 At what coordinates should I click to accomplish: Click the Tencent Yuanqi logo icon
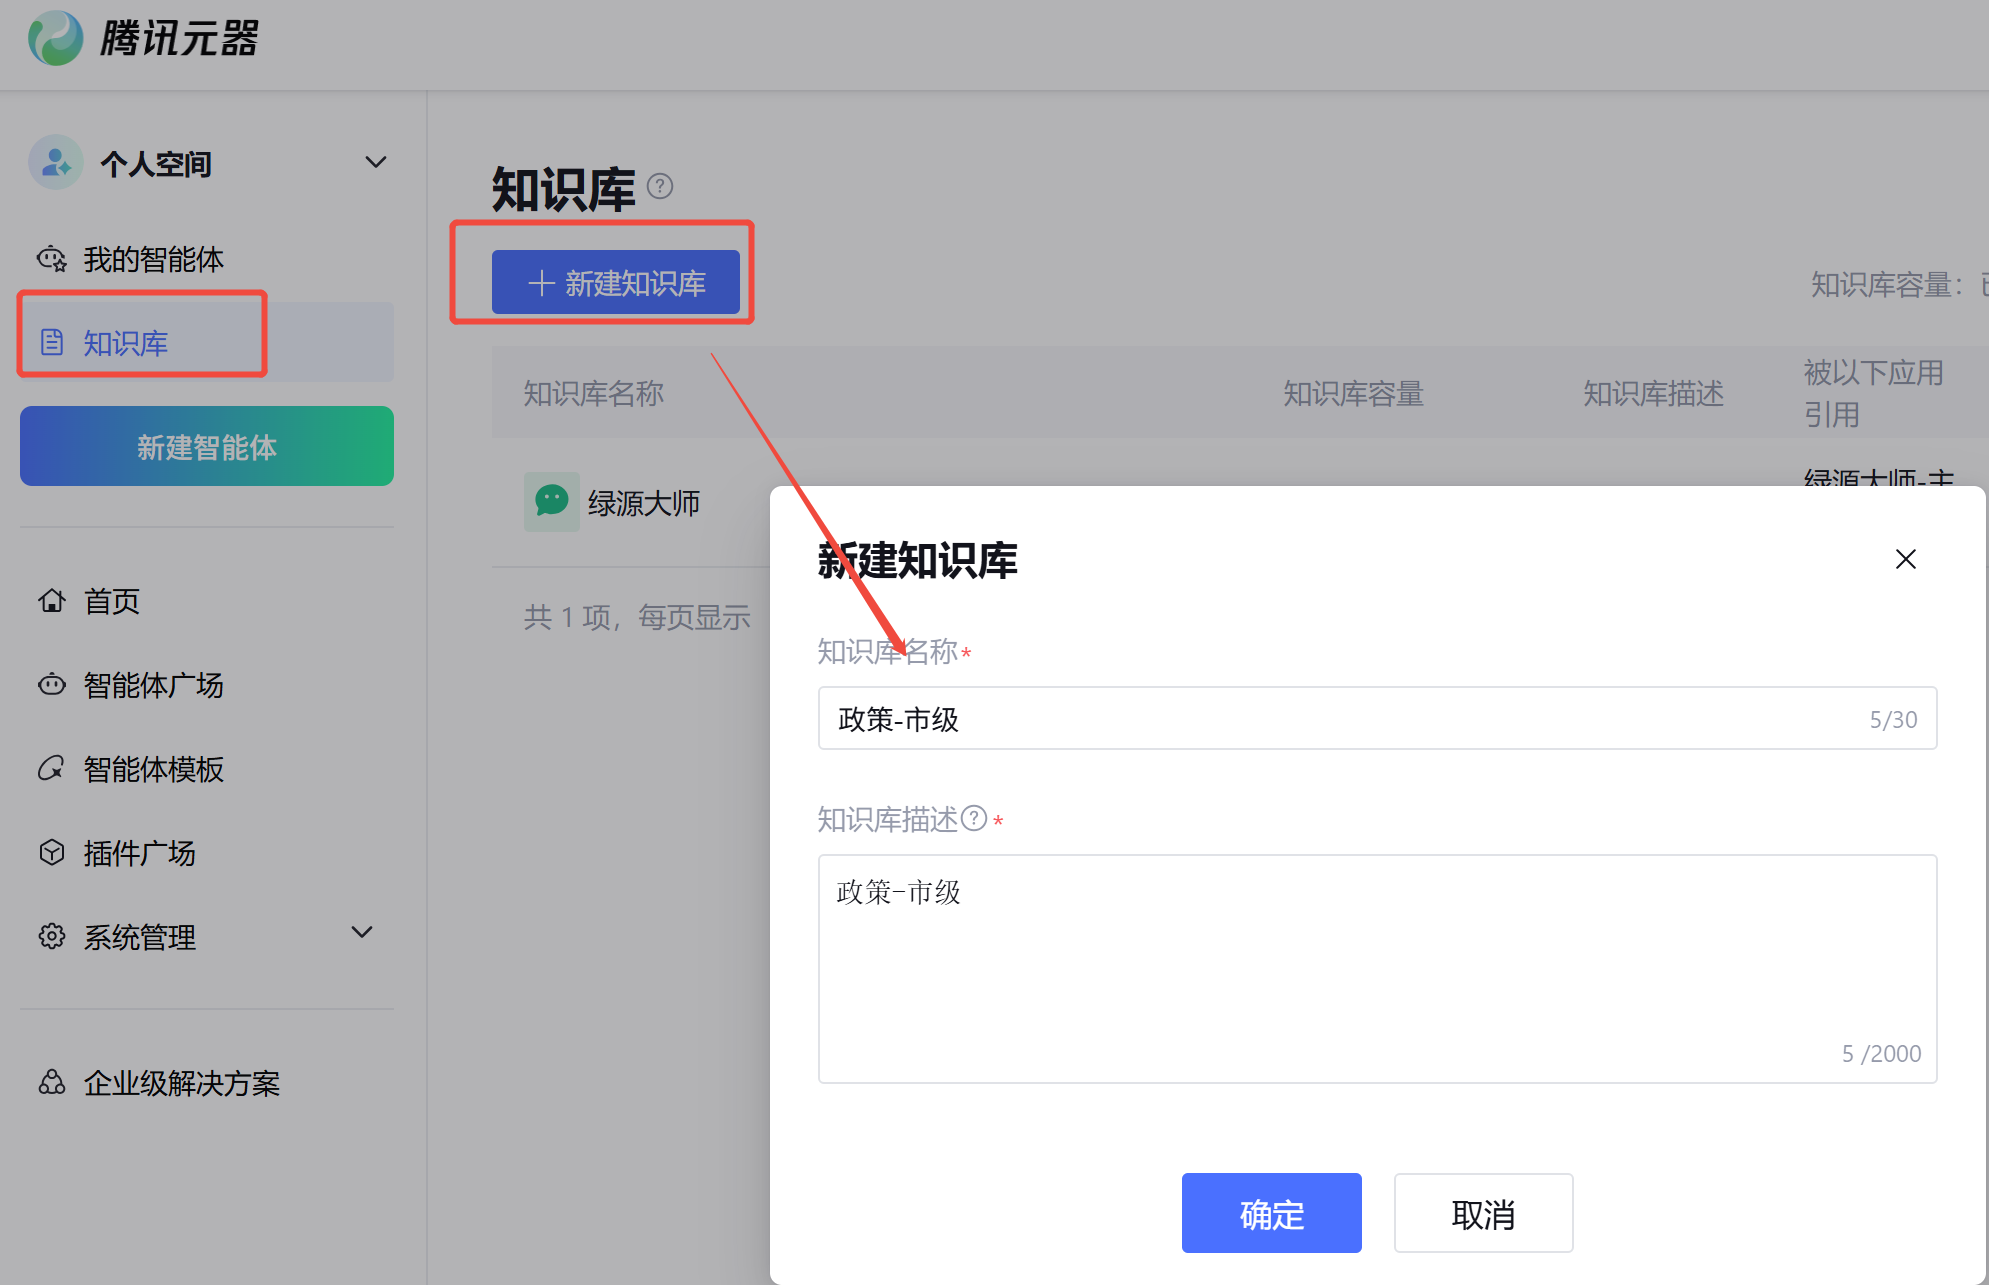pos(56,38)
